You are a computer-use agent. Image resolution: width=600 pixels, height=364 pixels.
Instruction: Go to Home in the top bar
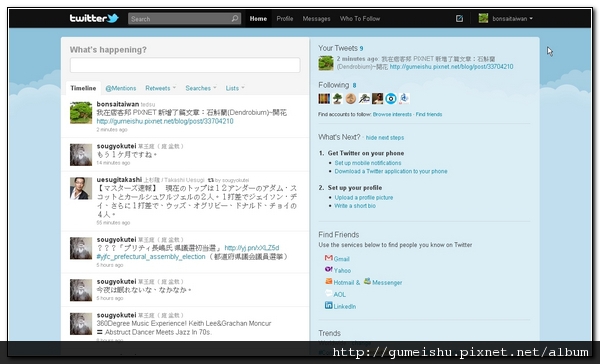coord(258,18)
